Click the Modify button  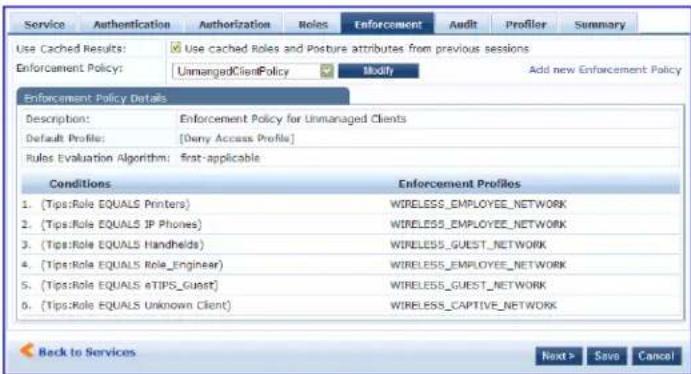tap(378, 71)
